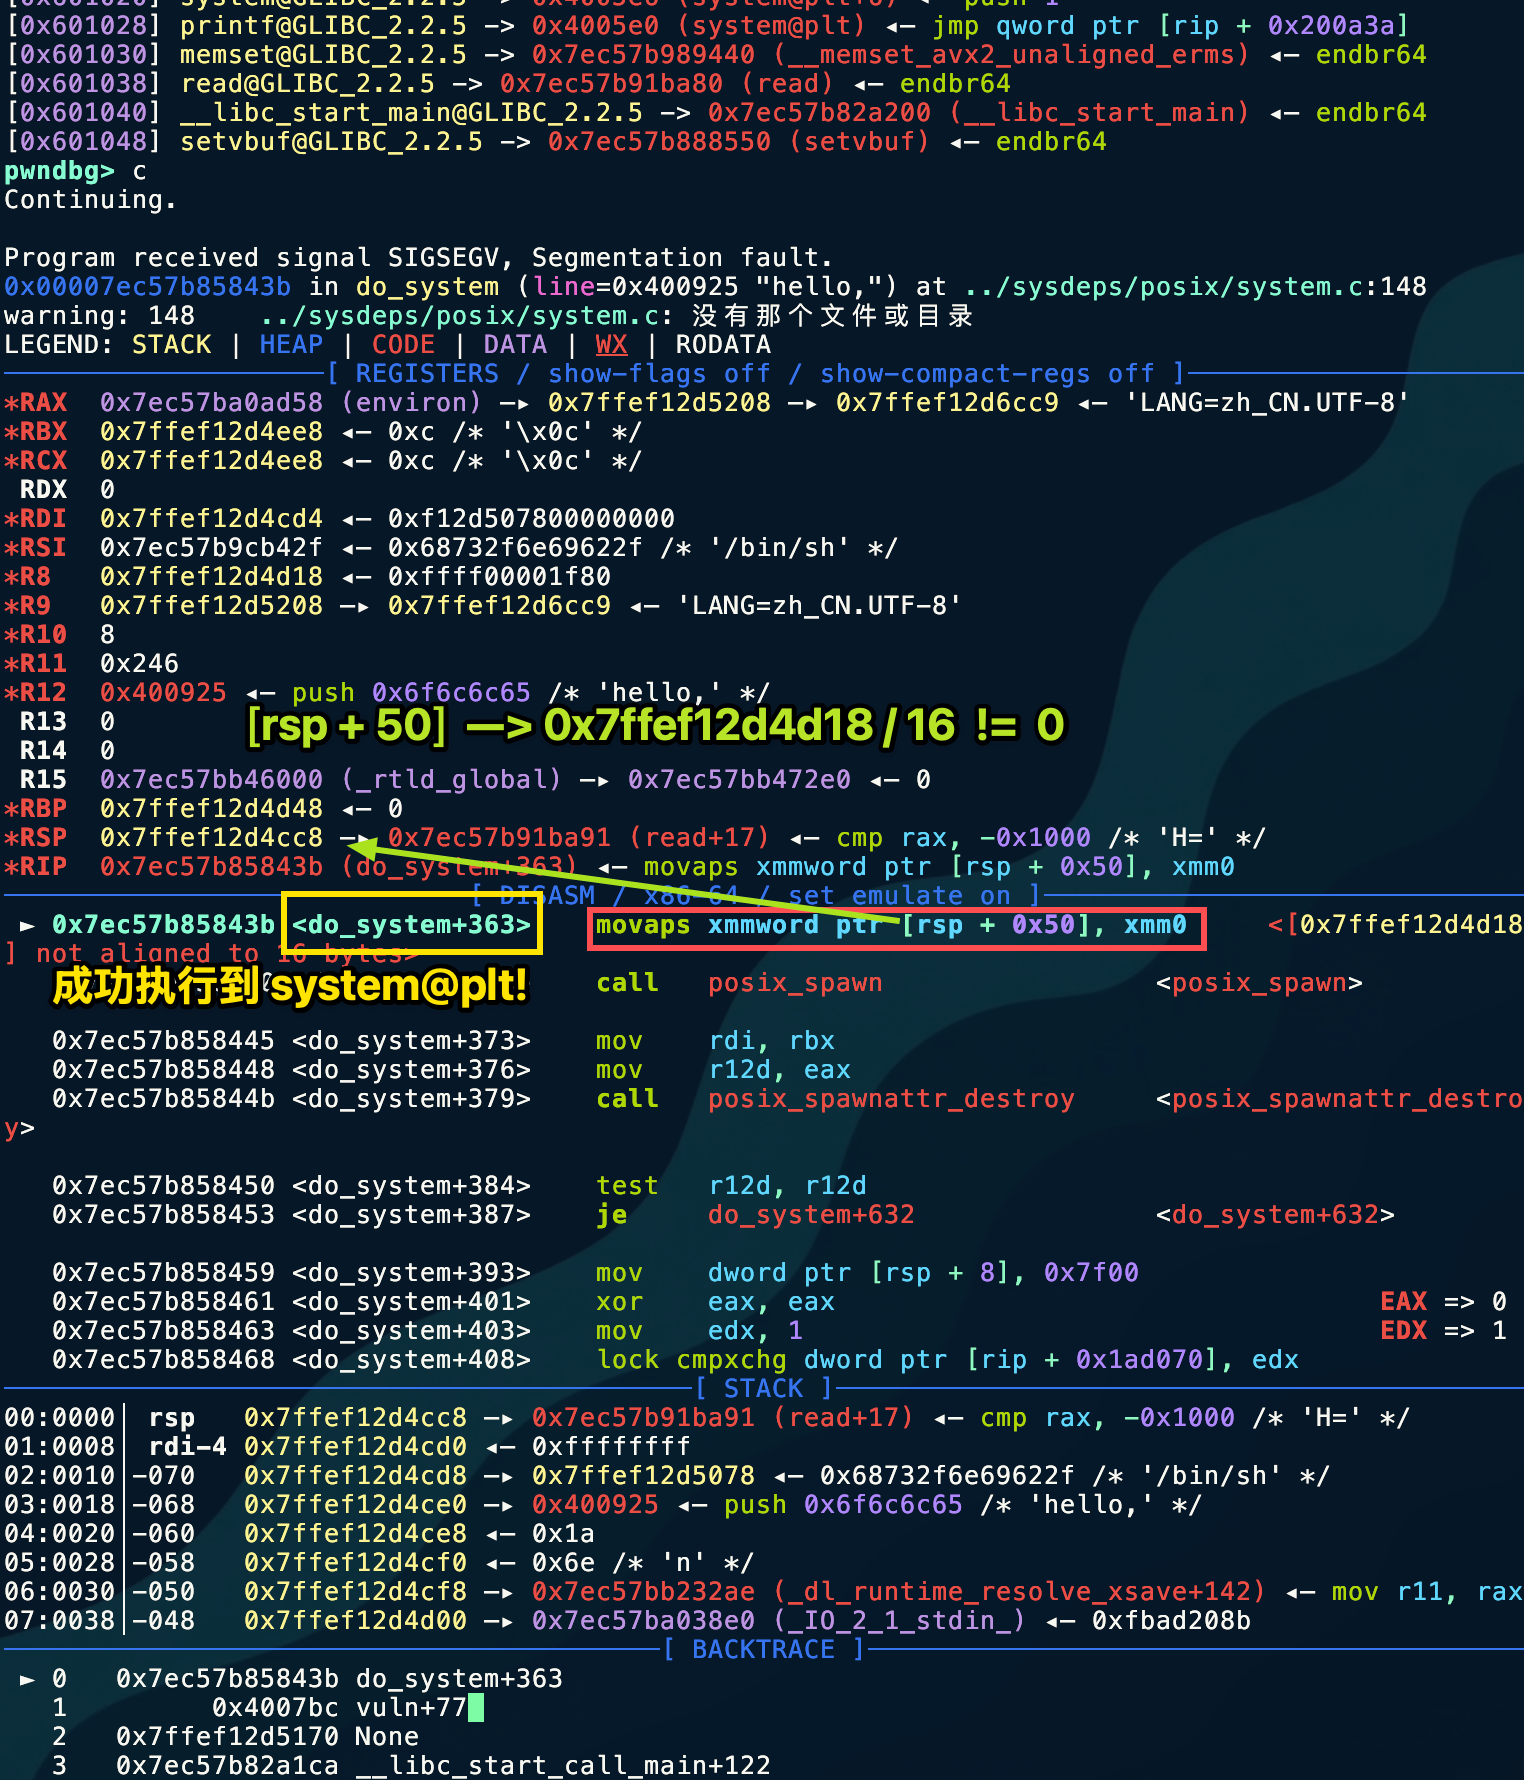
Task: Select 'Program received signal SIGSEGV, Segmentation fault.' line
Action: click(419, 258)
